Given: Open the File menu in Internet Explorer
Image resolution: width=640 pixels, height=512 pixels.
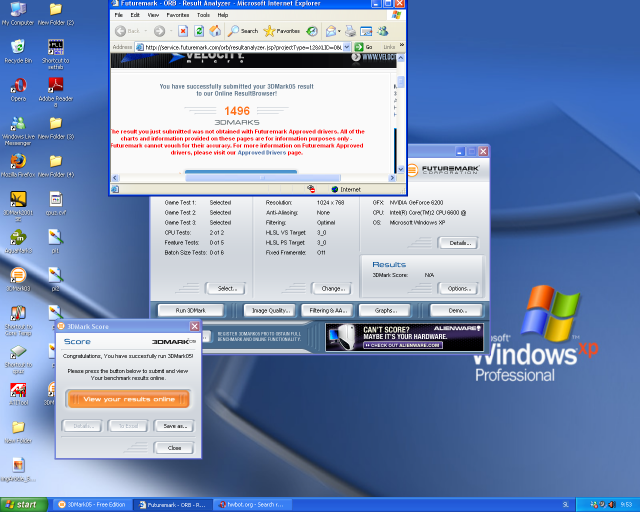Looking at the screenshot, I should click(119, 15).
